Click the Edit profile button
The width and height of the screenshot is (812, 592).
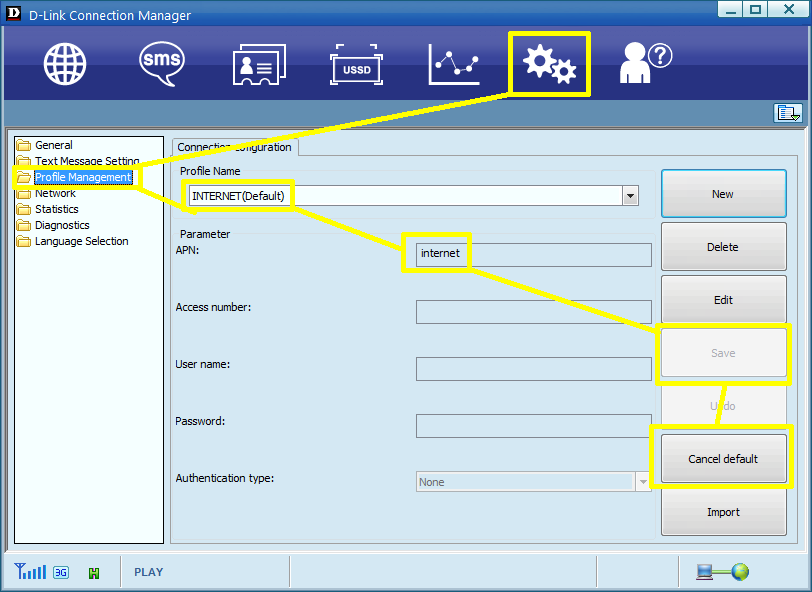tap(723, 299)
